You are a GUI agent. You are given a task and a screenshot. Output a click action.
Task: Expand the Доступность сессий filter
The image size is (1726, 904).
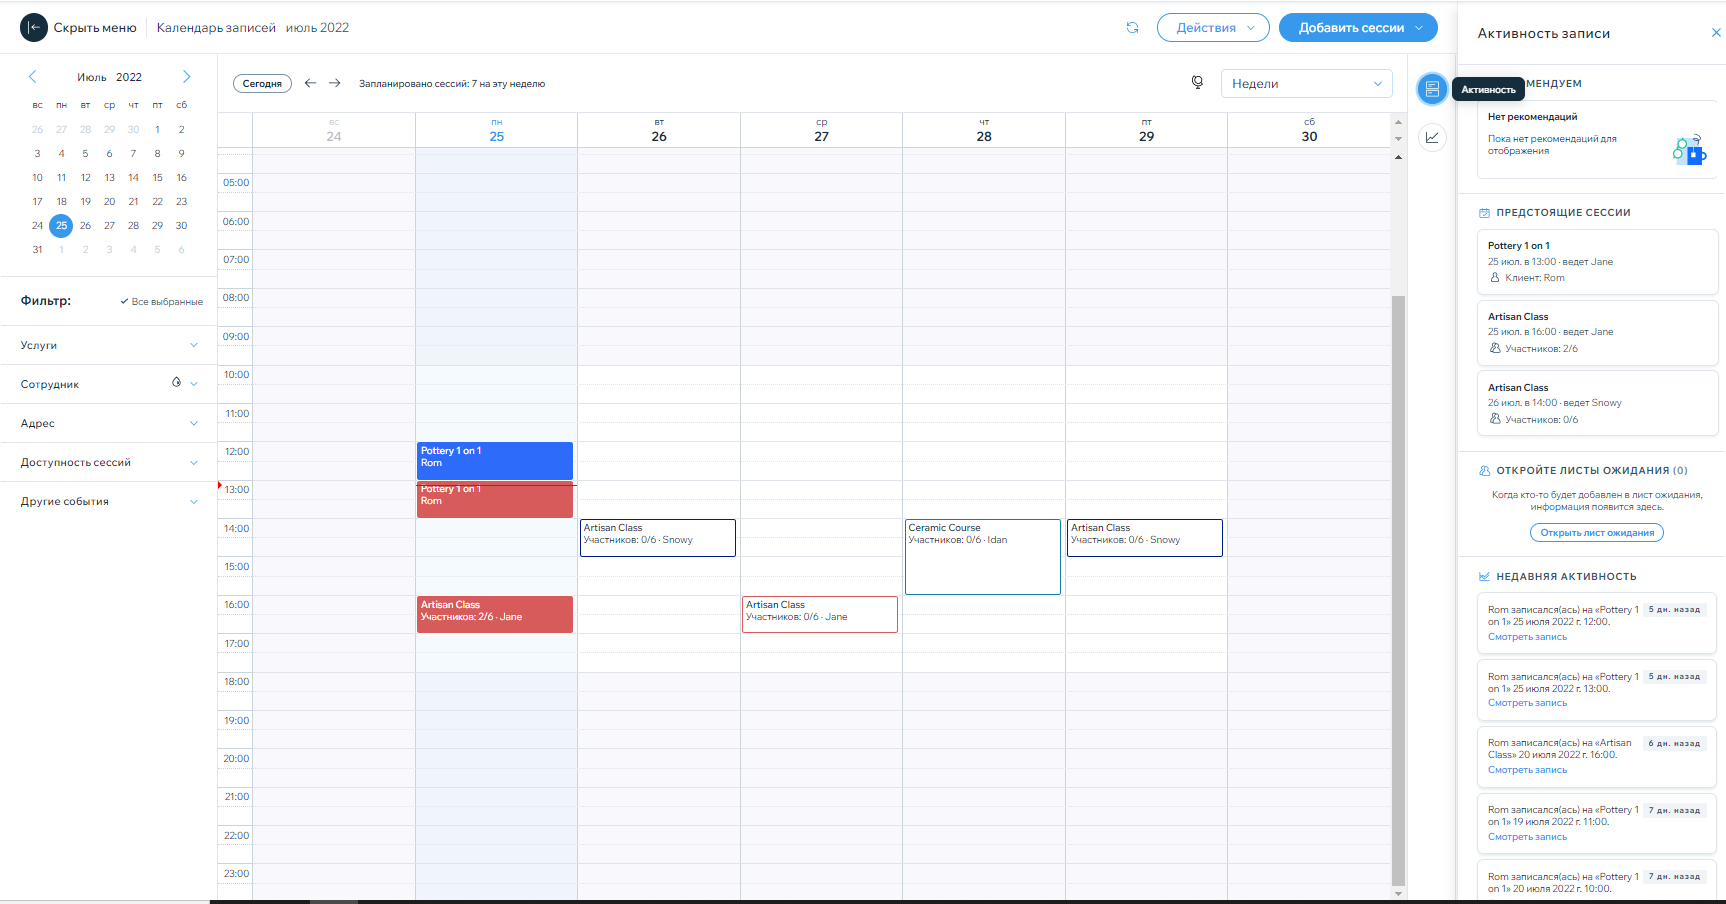[x=108, y=462]
